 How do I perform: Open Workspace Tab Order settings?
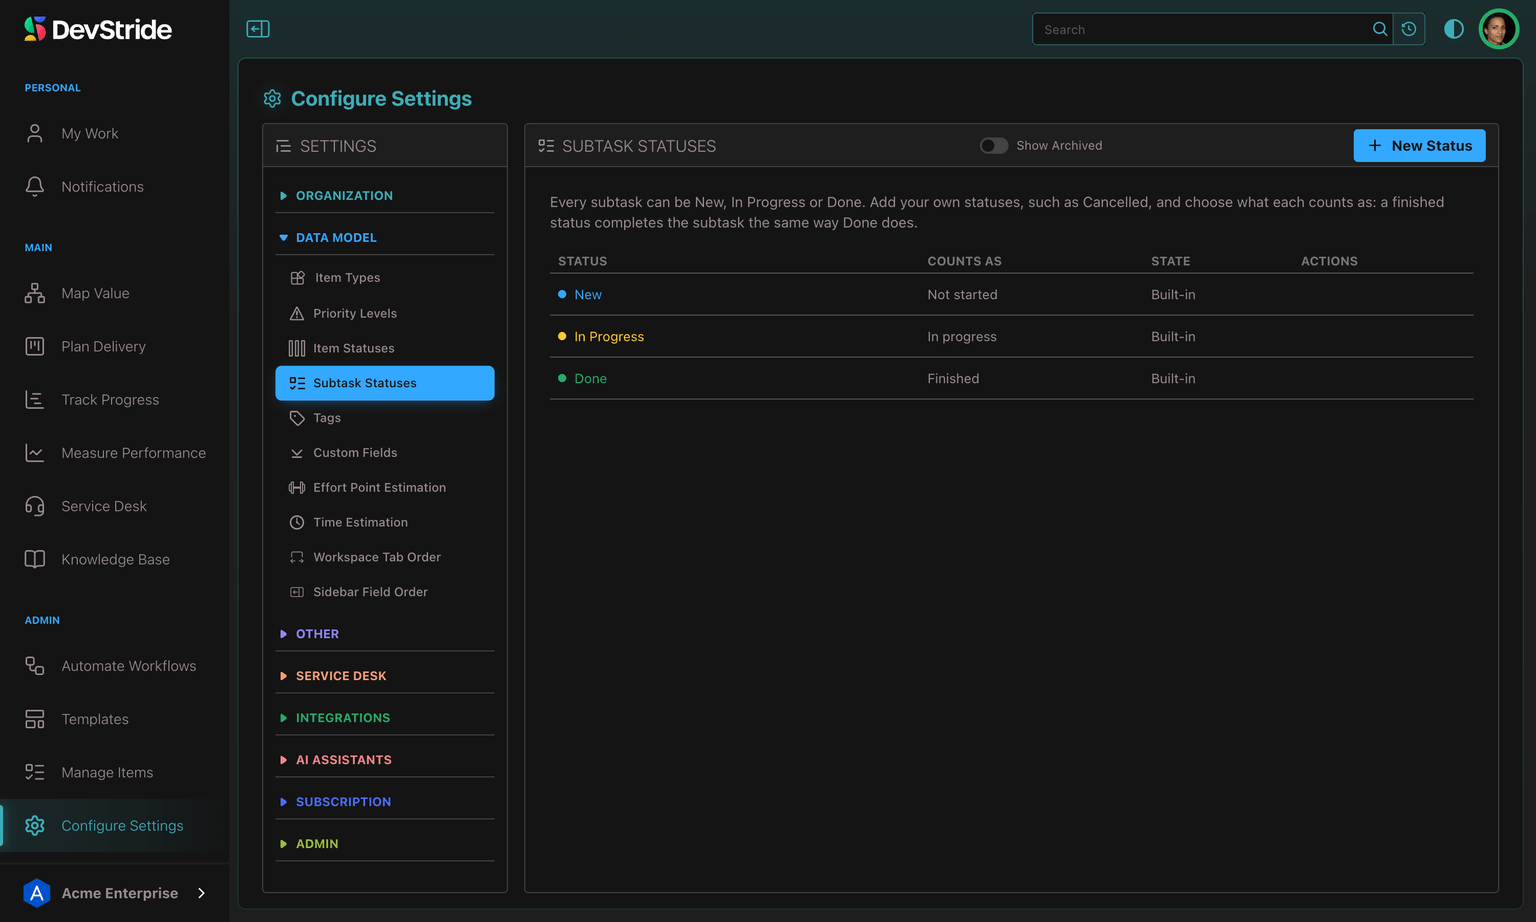385,557
